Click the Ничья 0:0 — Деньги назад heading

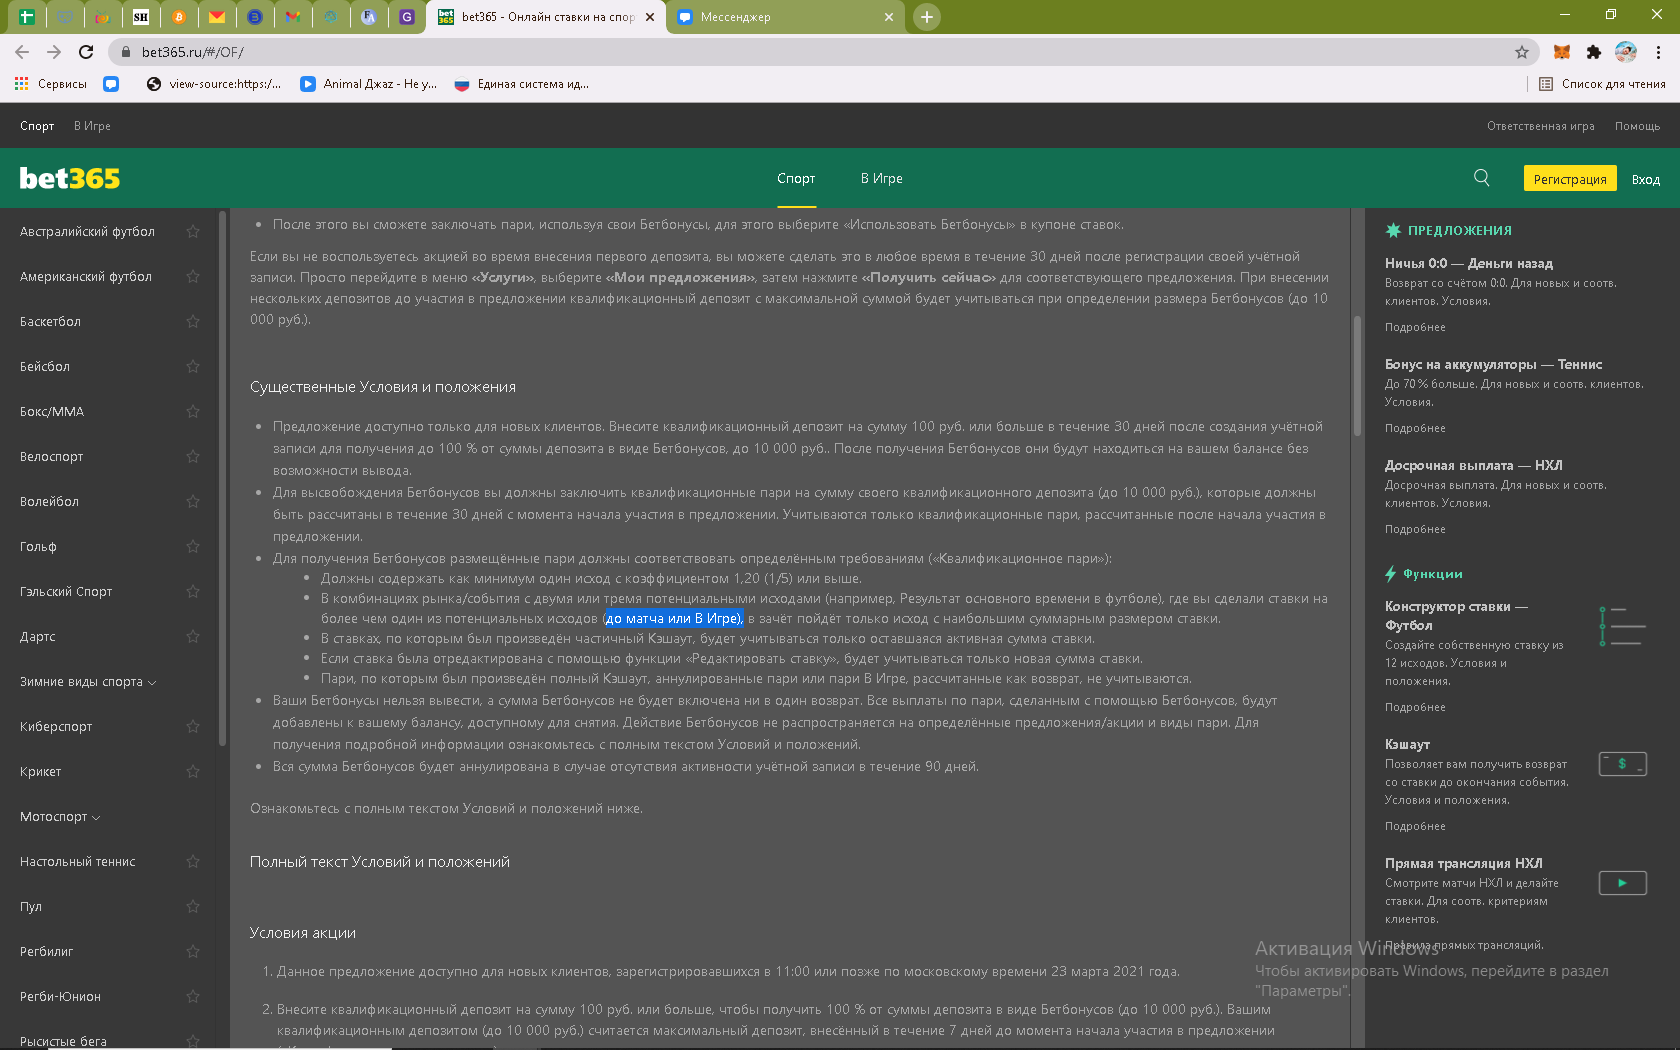pyautogui.click(x=1468, y=264)
